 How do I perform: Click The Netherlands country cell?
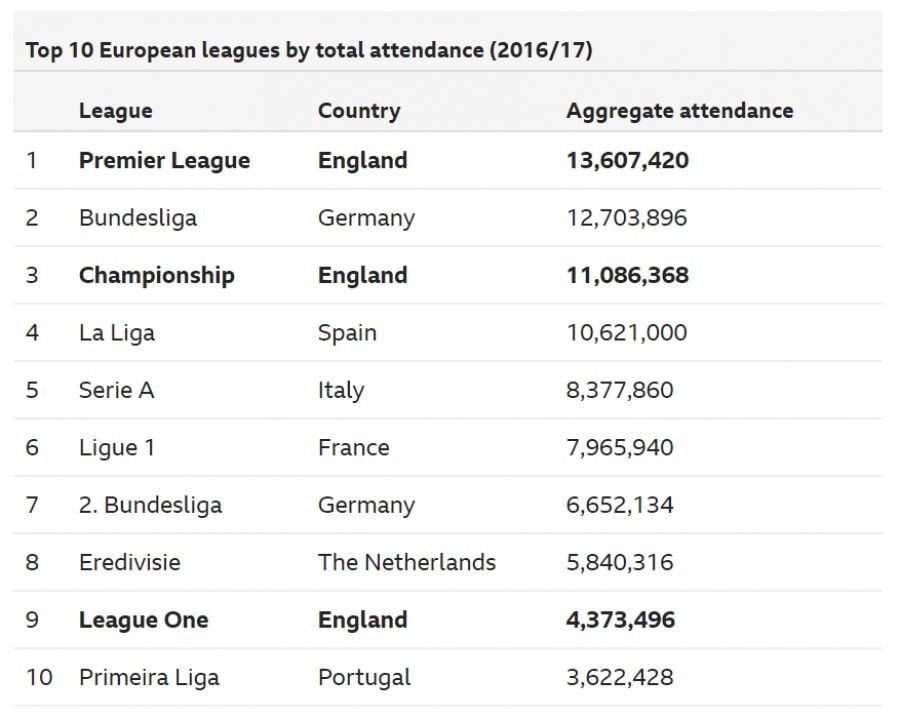pos(406,562)
